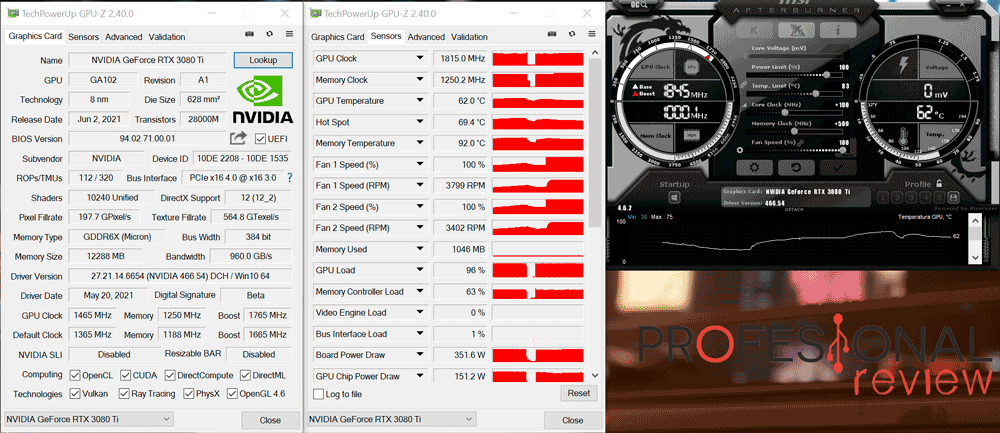
Task: Switch to Validation tab in left GPU-Z window
Action: click(167, 37)
